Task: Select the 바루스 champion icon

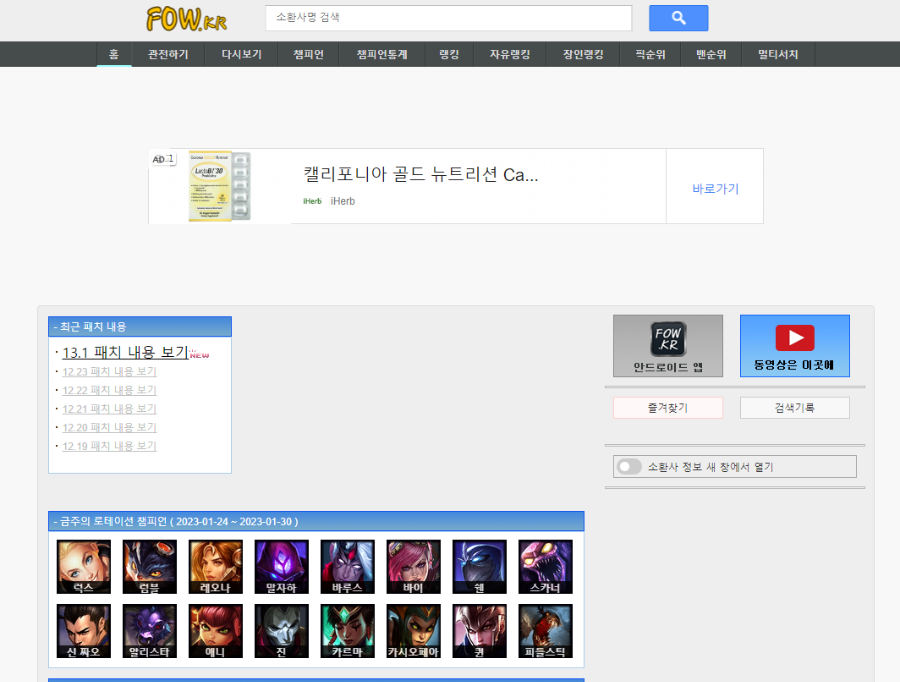Action: [x=348, y=567]
